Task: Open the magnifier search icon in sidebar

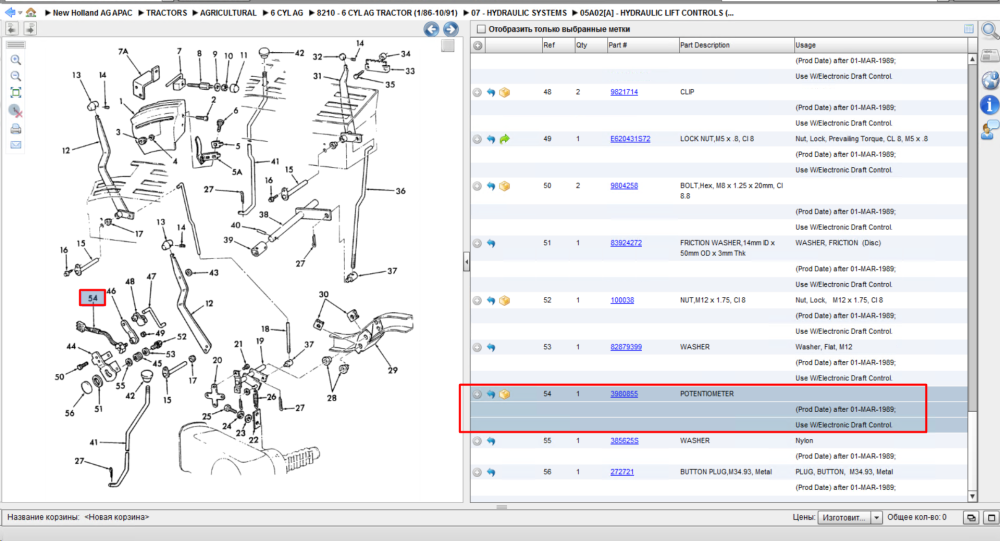Action: tap(990, 29)
